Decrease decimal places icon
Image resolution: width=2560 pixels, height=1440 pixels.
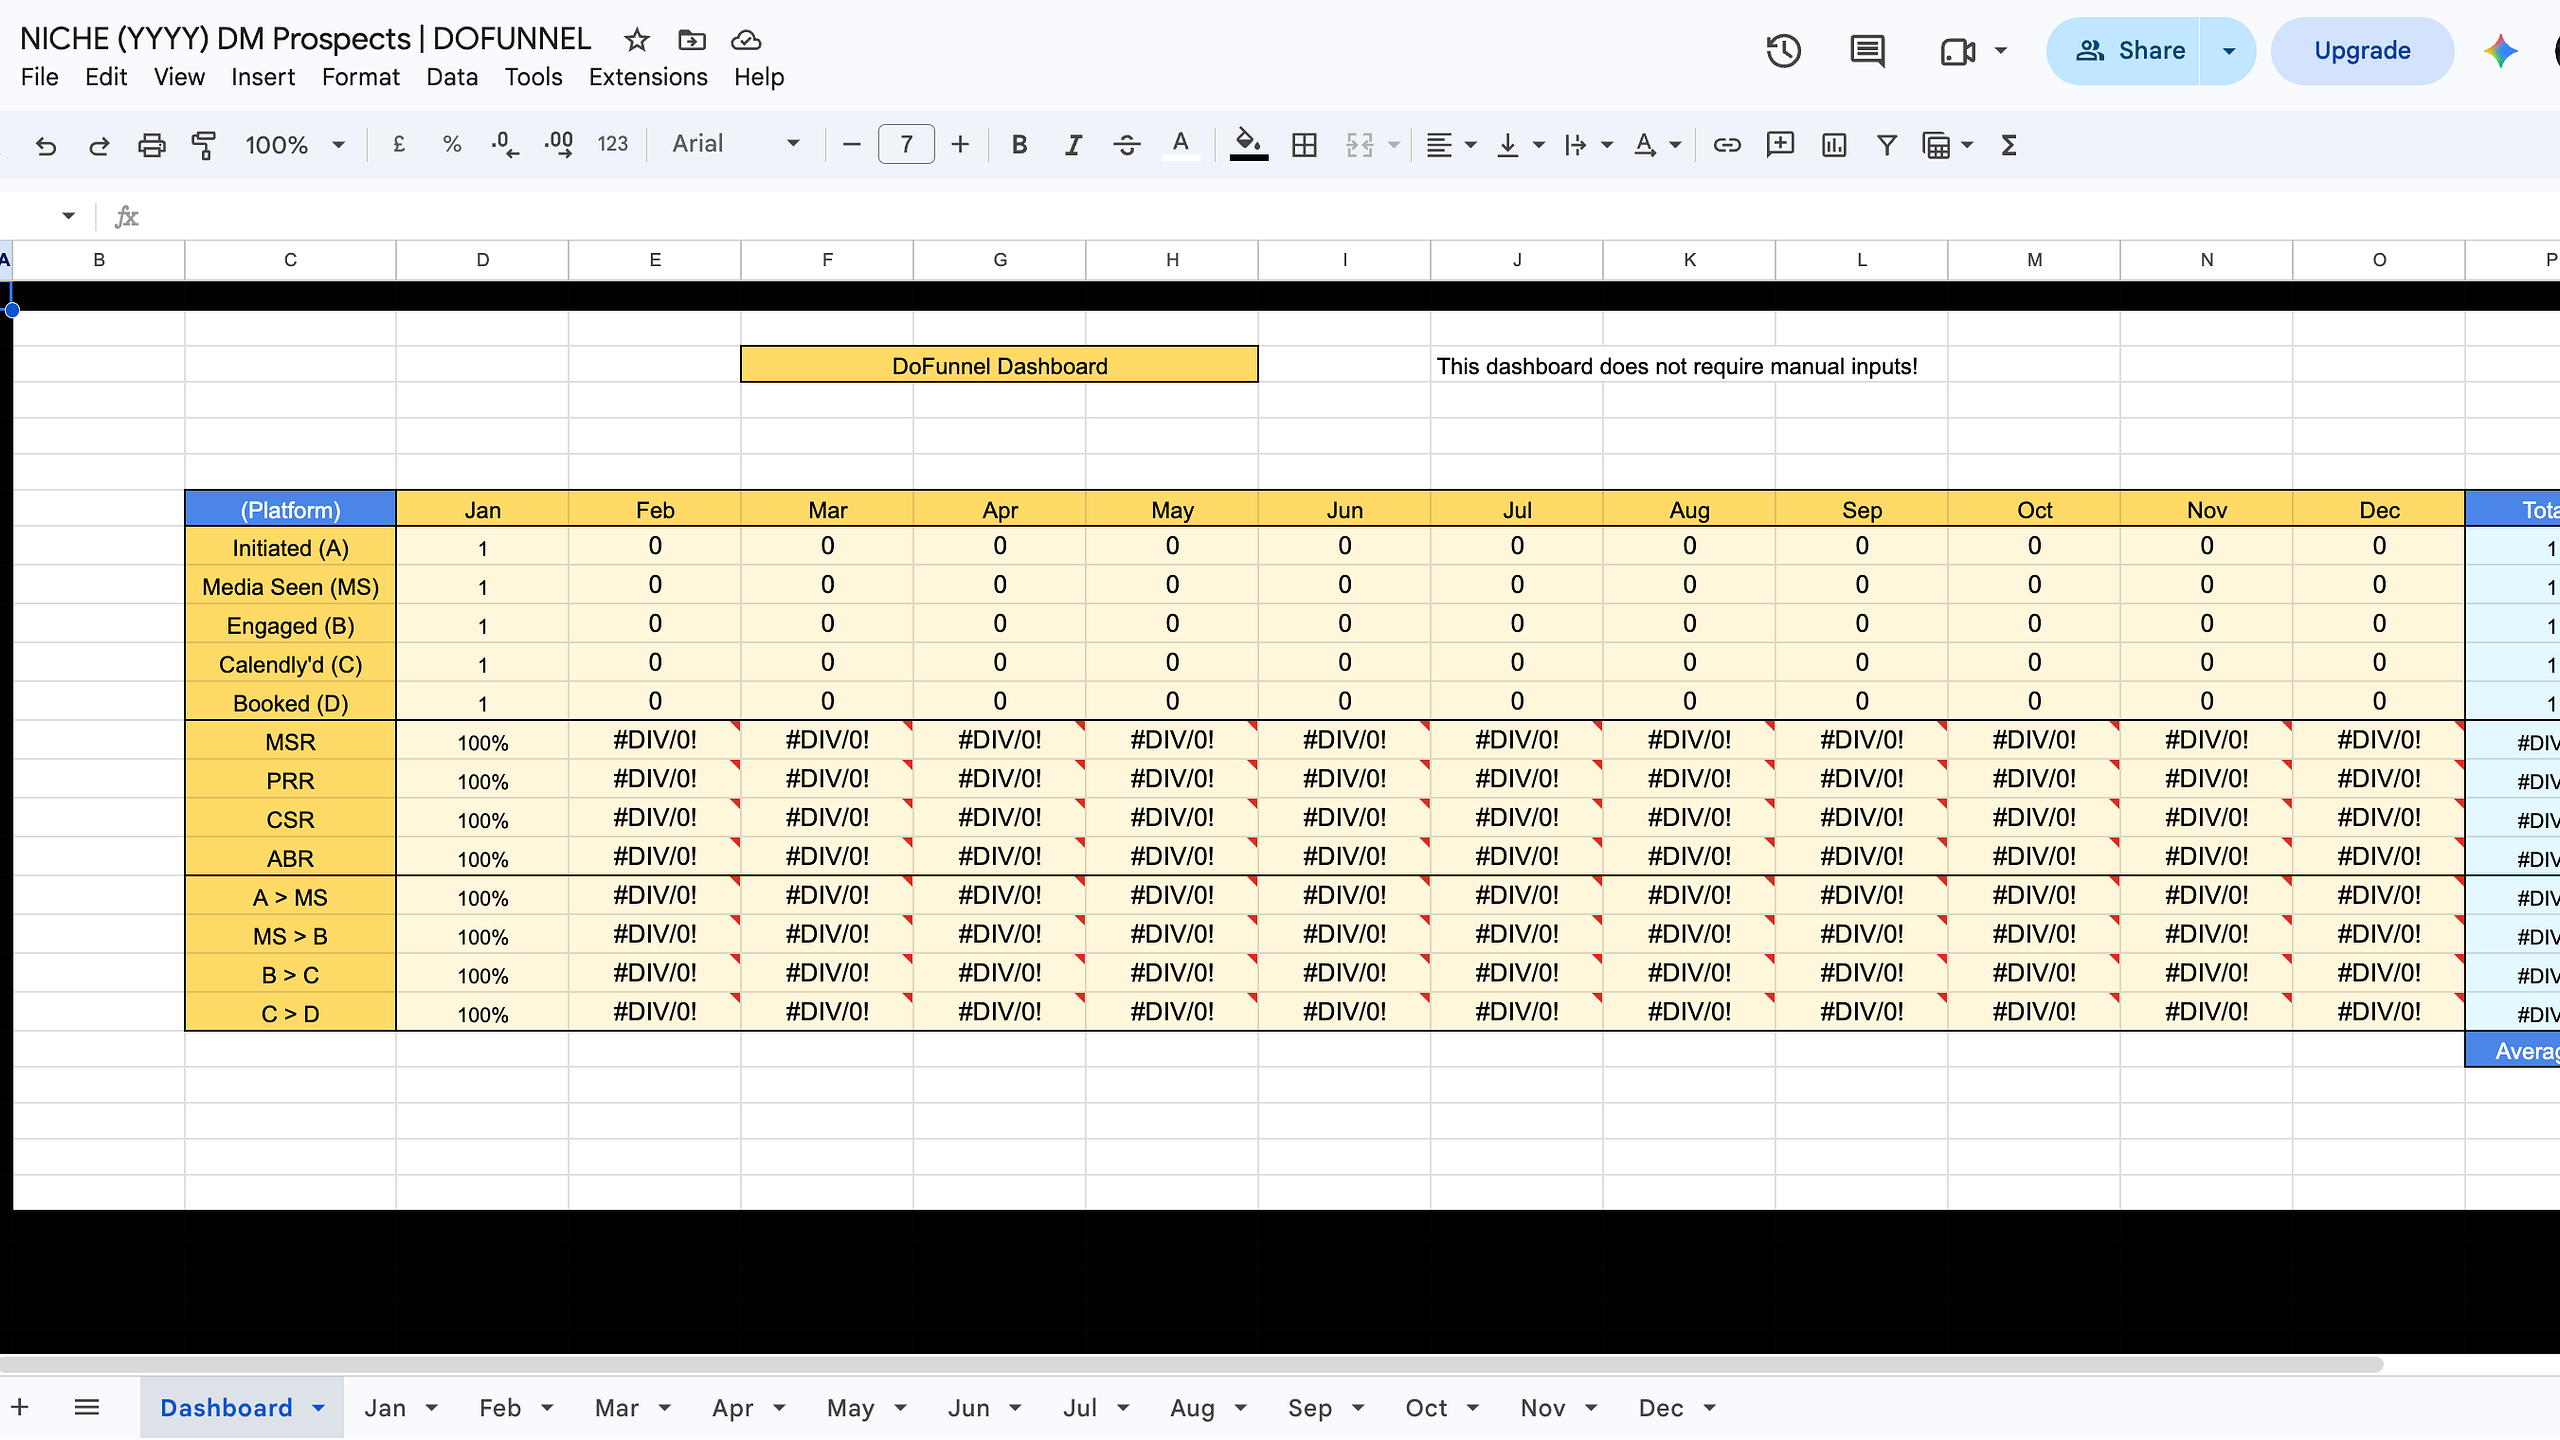point(505,145)
